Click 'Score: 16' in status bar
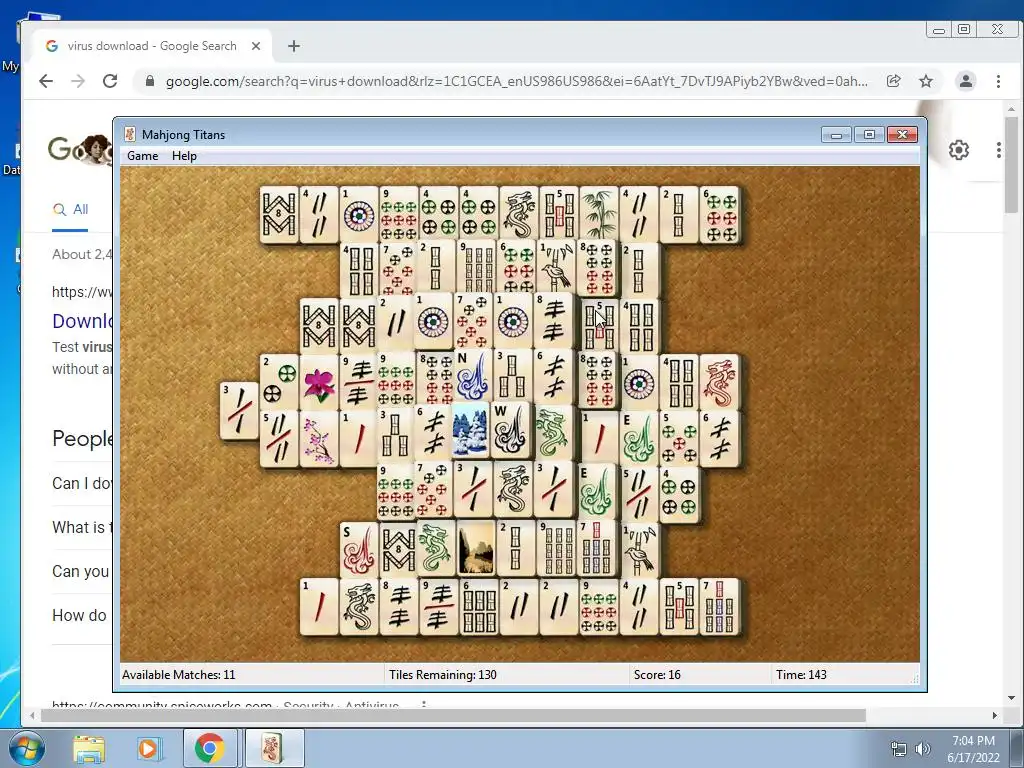Screen dimensions: 1024x768 coord(657,675)
